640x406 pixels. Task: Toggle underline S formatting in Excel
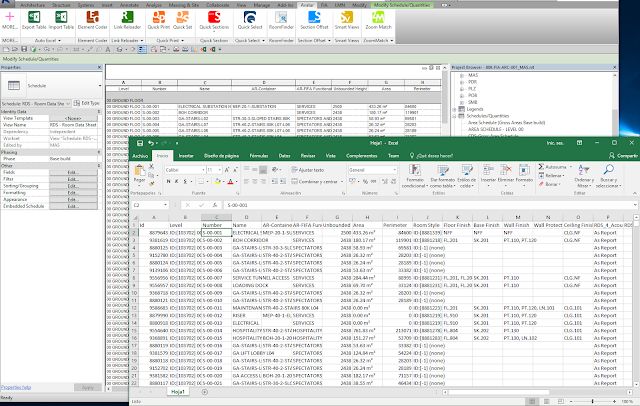(x=185, y=181)
